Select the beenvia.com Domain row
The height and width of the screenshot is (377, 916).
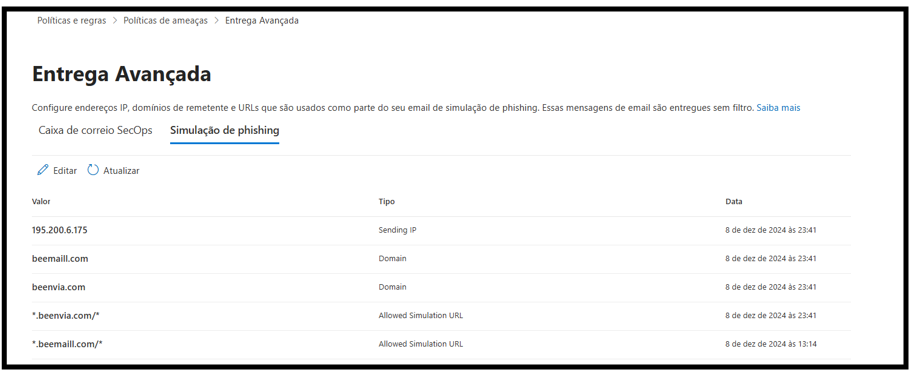[441, 287]
